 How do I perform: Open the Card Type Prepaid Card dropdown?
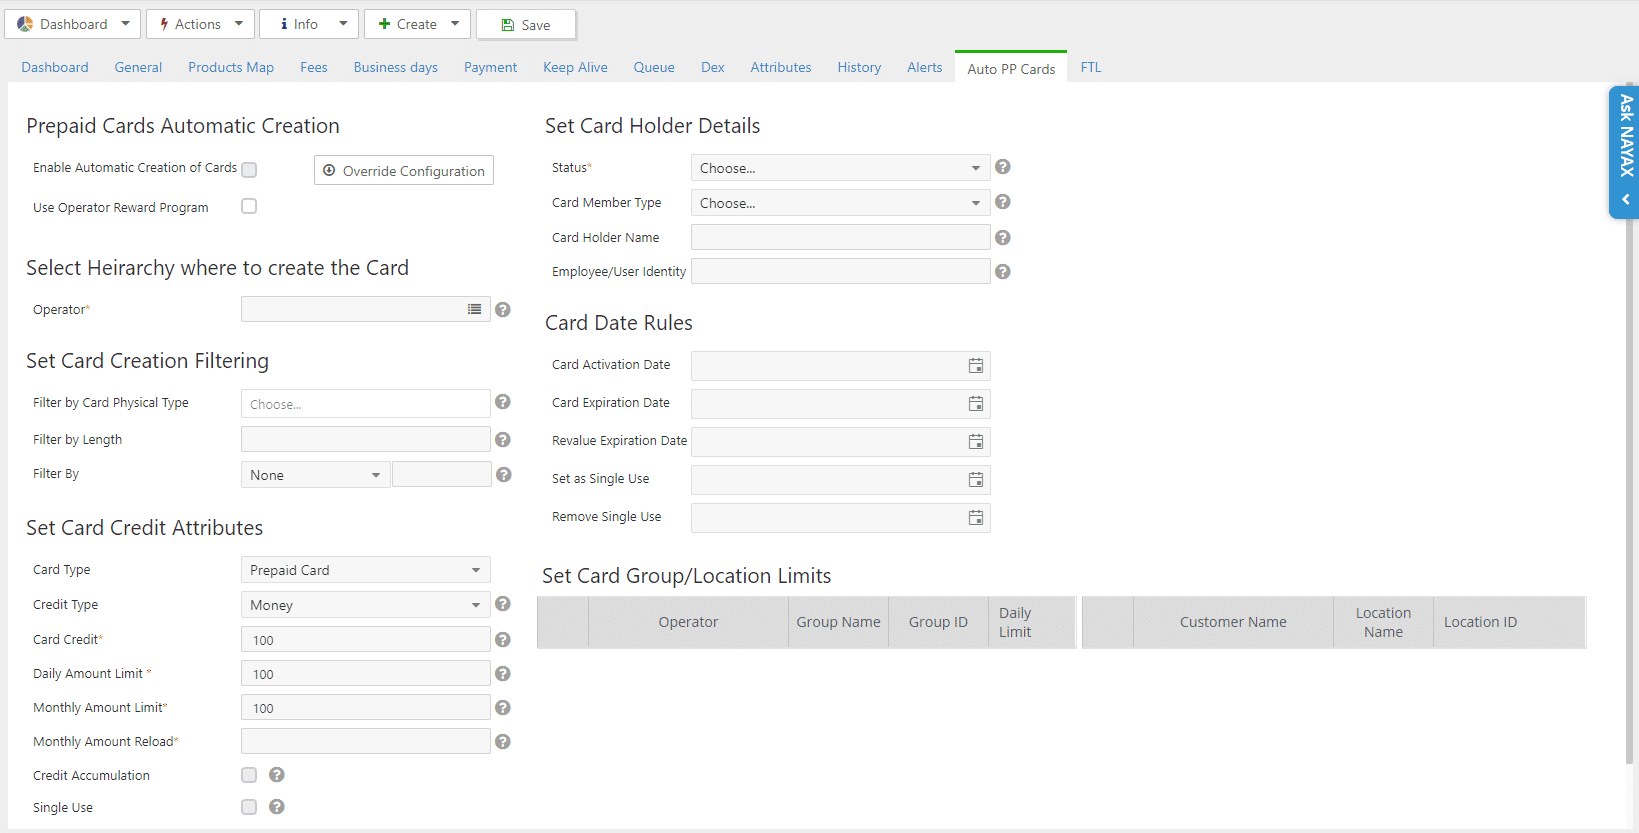pos(365,570)
